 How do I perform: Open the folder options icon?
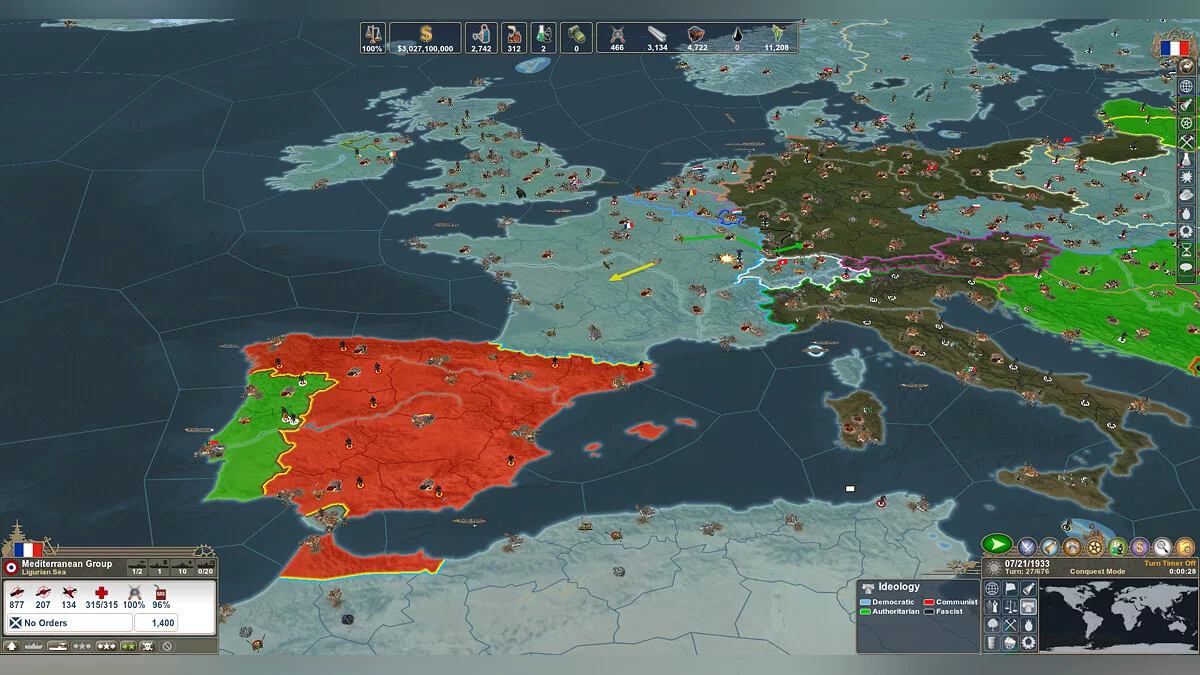click(1185, 547)
